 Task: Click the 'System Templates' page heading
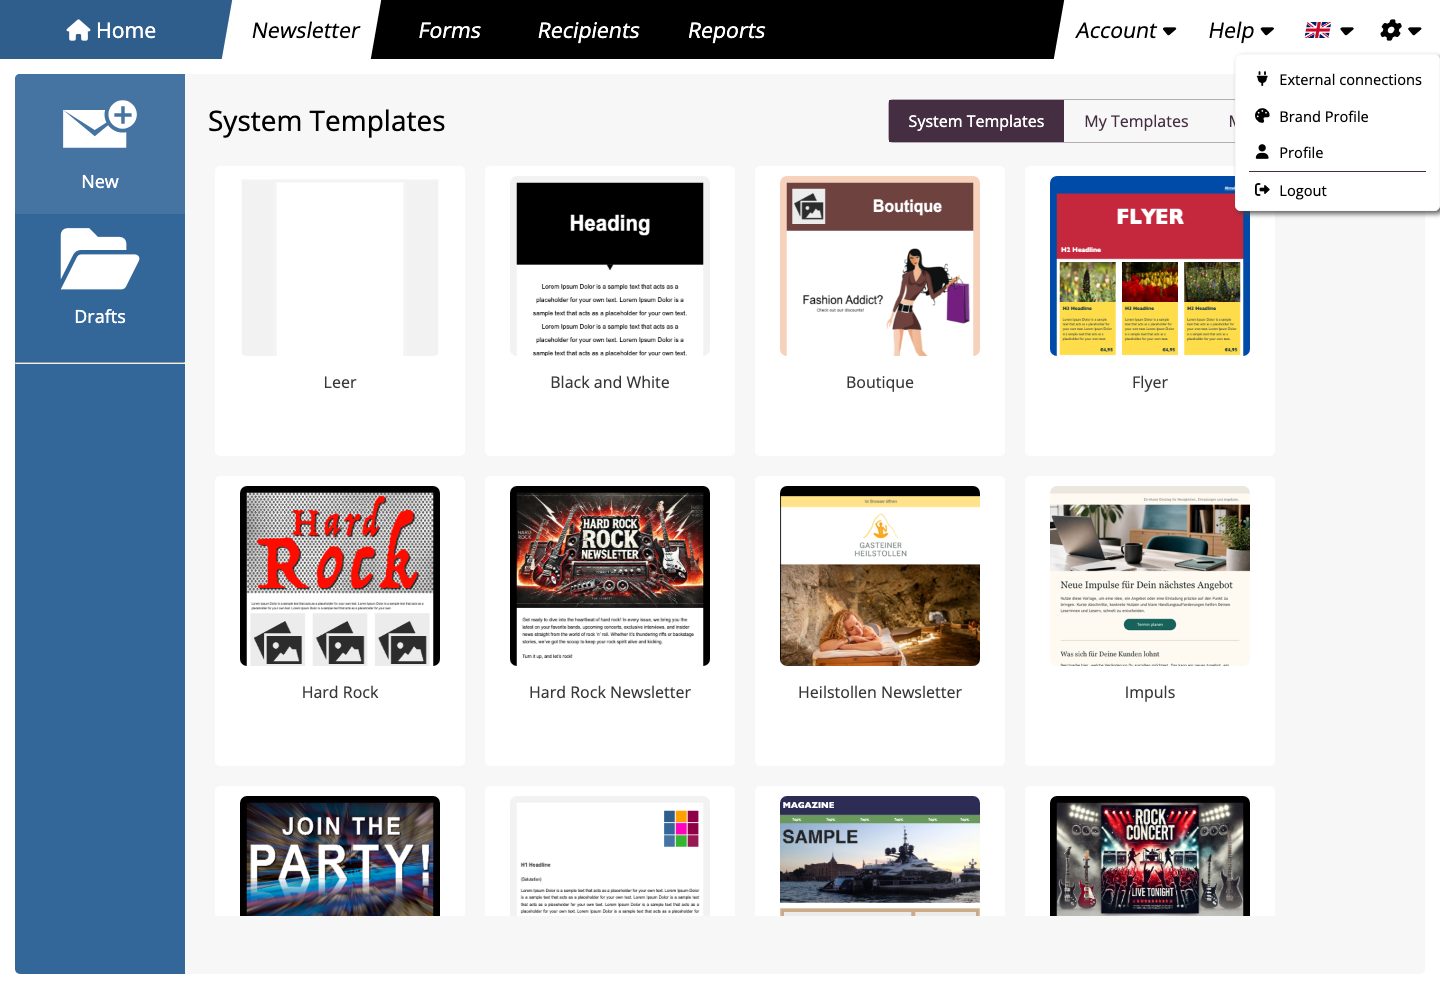click(x=326, y=121)
